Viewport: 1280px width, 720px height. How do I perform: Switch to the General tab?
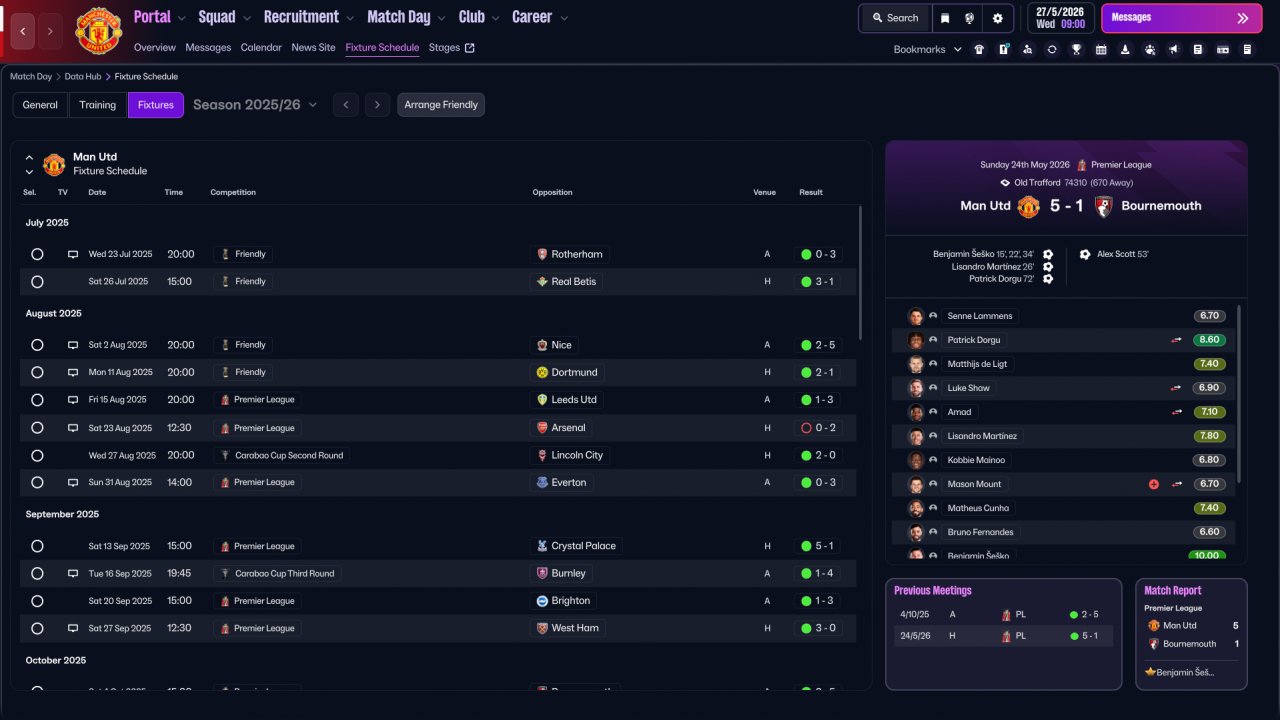pyautogui.click(x=40, y=105)
